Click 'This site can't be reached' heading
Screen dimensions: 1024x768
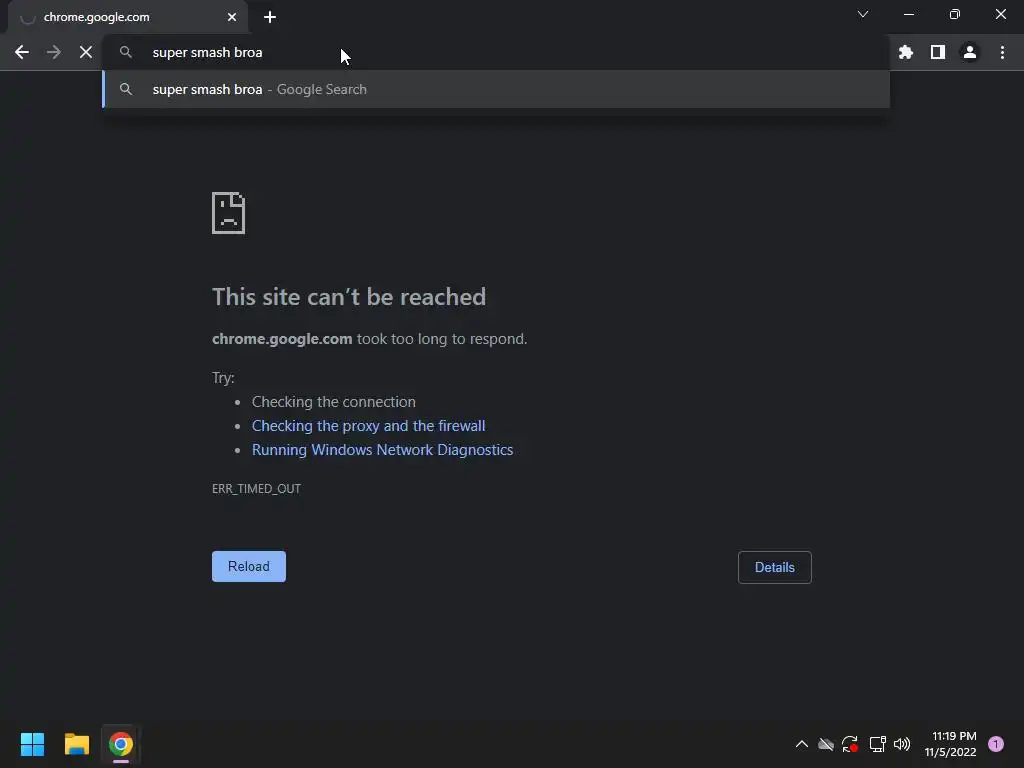pos(349,297)
